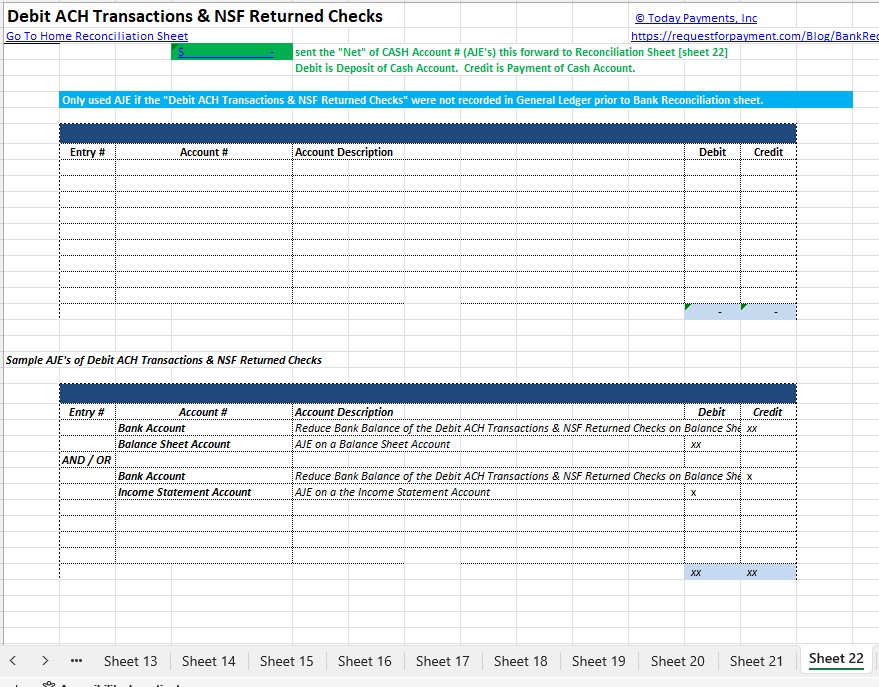Click italic 'Credit' header in the sample table
Viewport: 879px width, 687px height.
tap(767, 412)
